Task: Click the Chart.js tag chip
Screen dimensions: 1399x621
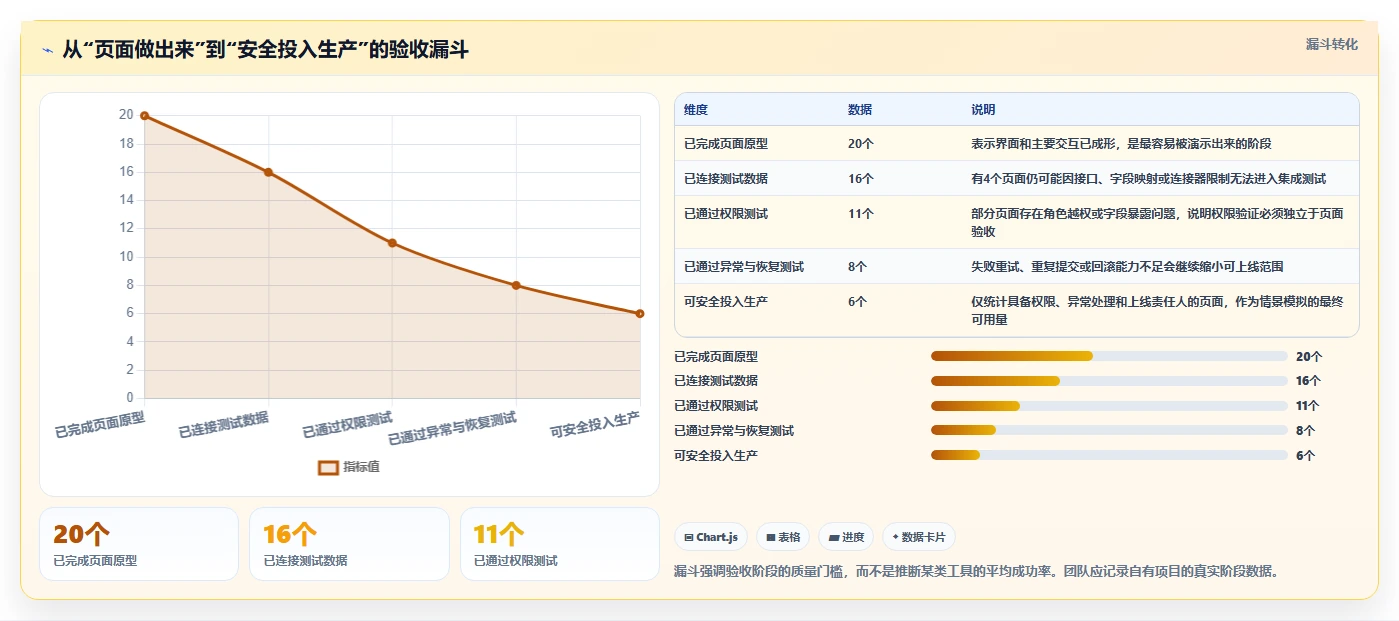Action: click(x=711, y=537)
